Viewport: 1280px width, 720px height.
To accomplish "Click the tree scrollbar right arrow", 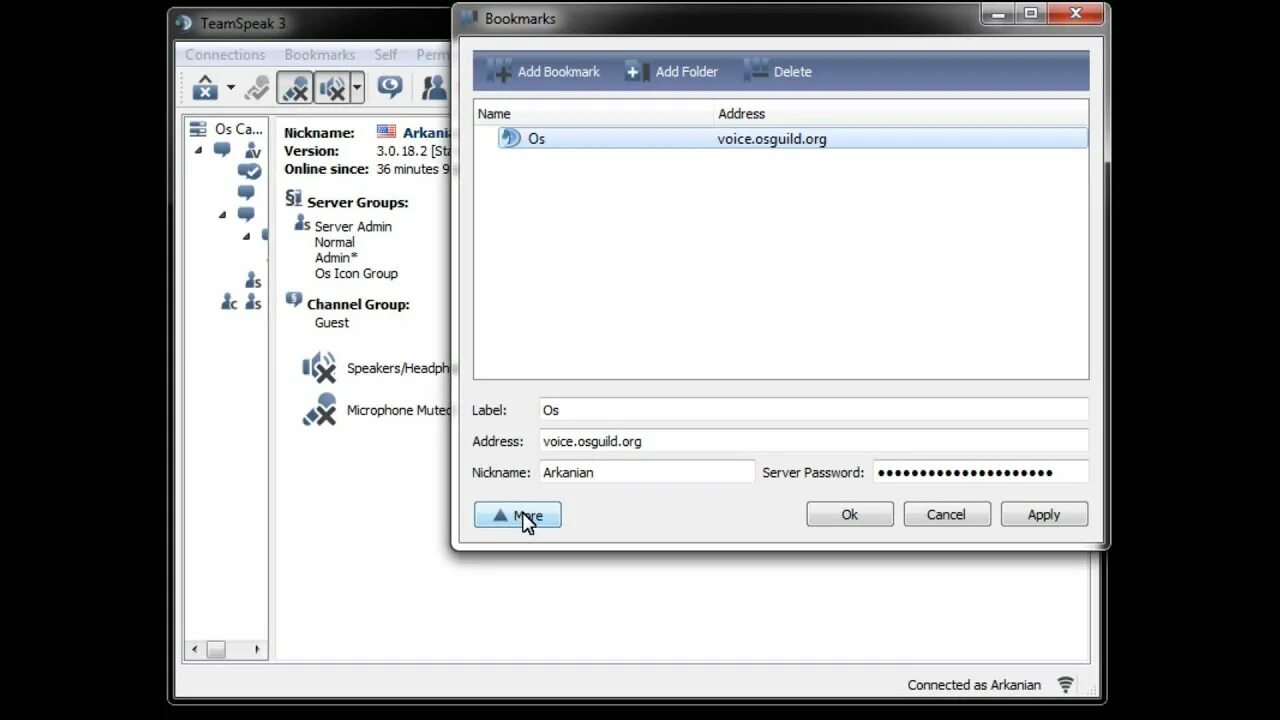I will pos(257,649).
